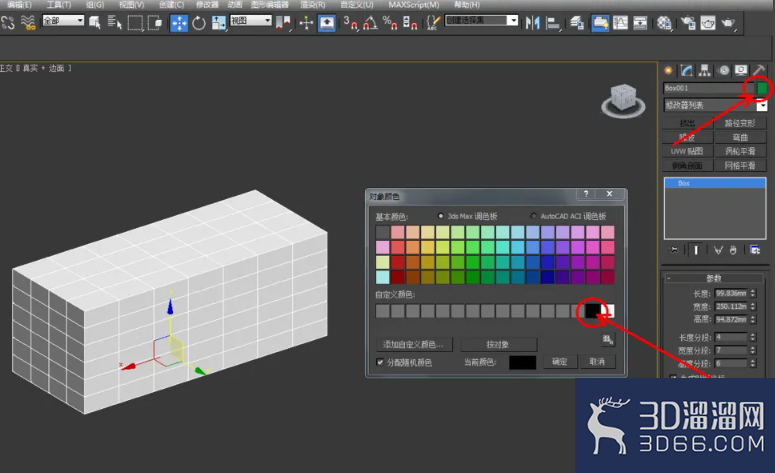Image resolution: width=775 pixels, height=473 pixels.
Task: Open the 工具(T) menu
Action: [x=58, y=4]
